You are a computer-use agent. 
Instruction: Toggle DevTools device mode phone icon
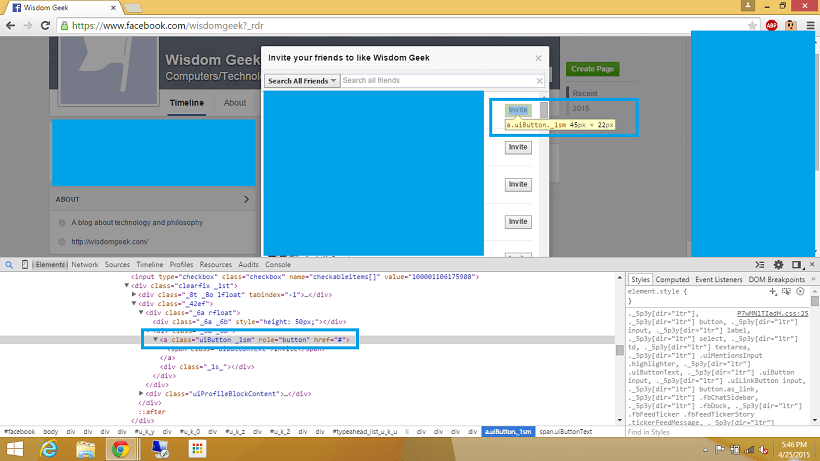[25, 265]
